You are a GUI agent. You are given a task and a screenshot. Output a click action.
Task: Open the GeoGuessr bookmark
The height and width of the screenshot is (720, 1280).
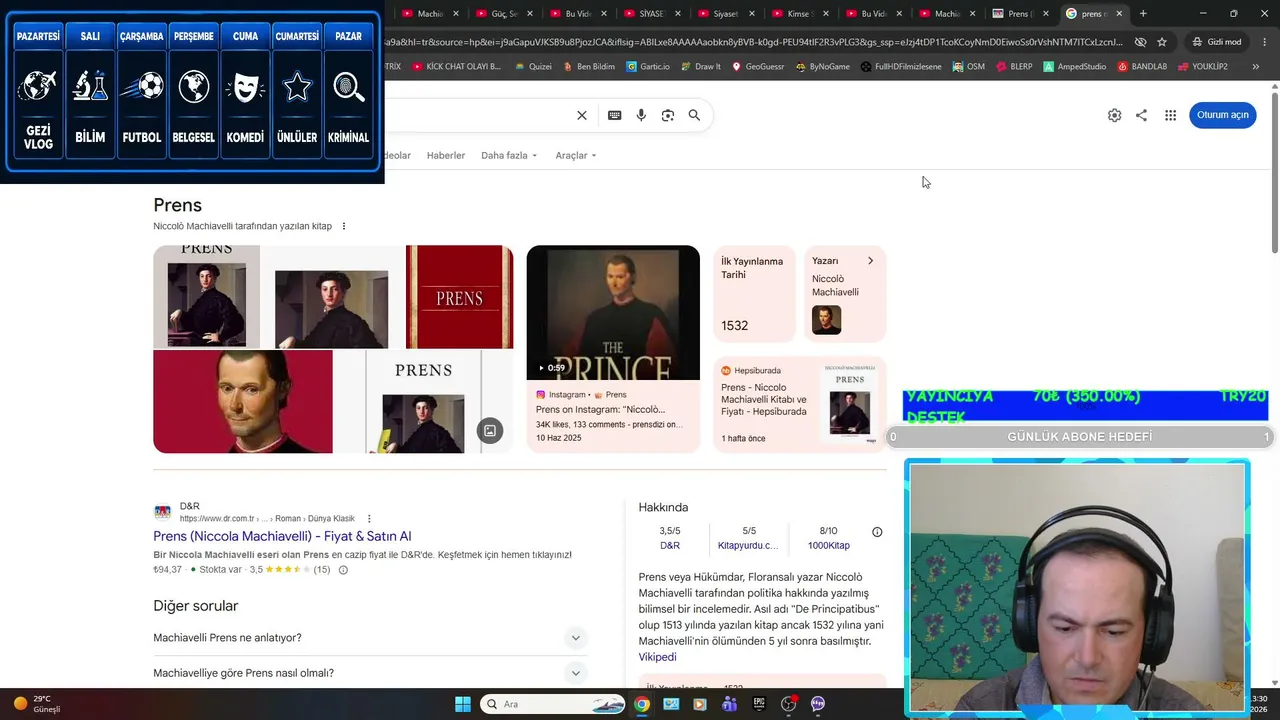[x=758, y=66]
